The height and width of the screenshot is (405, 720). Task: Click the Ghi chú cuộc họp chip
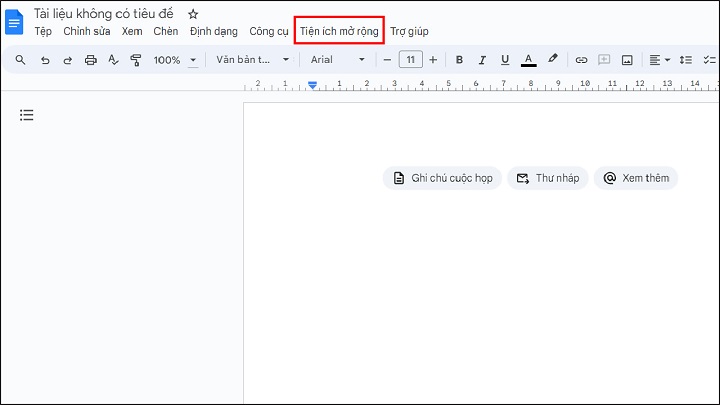click(x=442, y=178)
